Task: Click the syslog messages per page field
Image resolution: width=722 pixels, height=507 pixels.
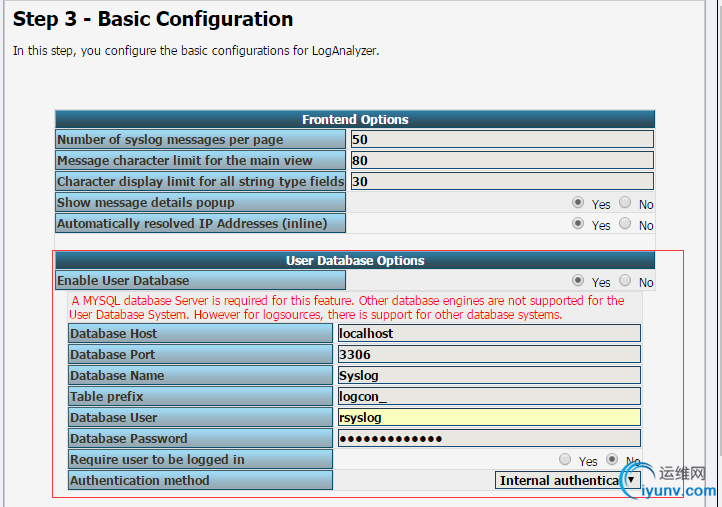Action: 502,140
